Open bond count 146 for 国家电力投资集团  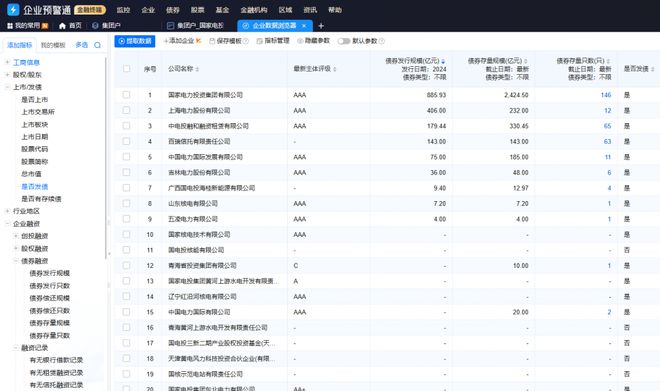pos(606,95)
